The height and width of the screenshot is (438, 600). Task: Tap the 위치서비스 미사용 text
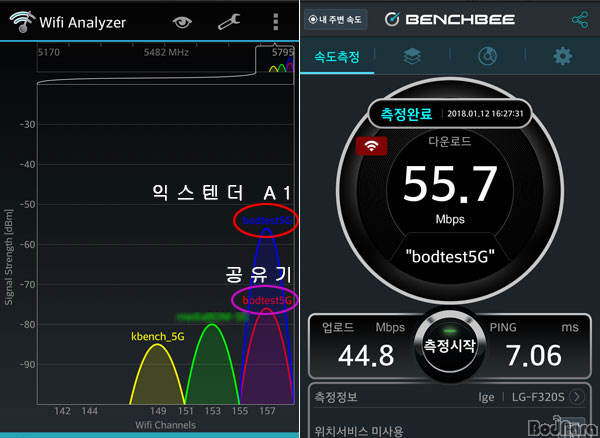(359, 431)
